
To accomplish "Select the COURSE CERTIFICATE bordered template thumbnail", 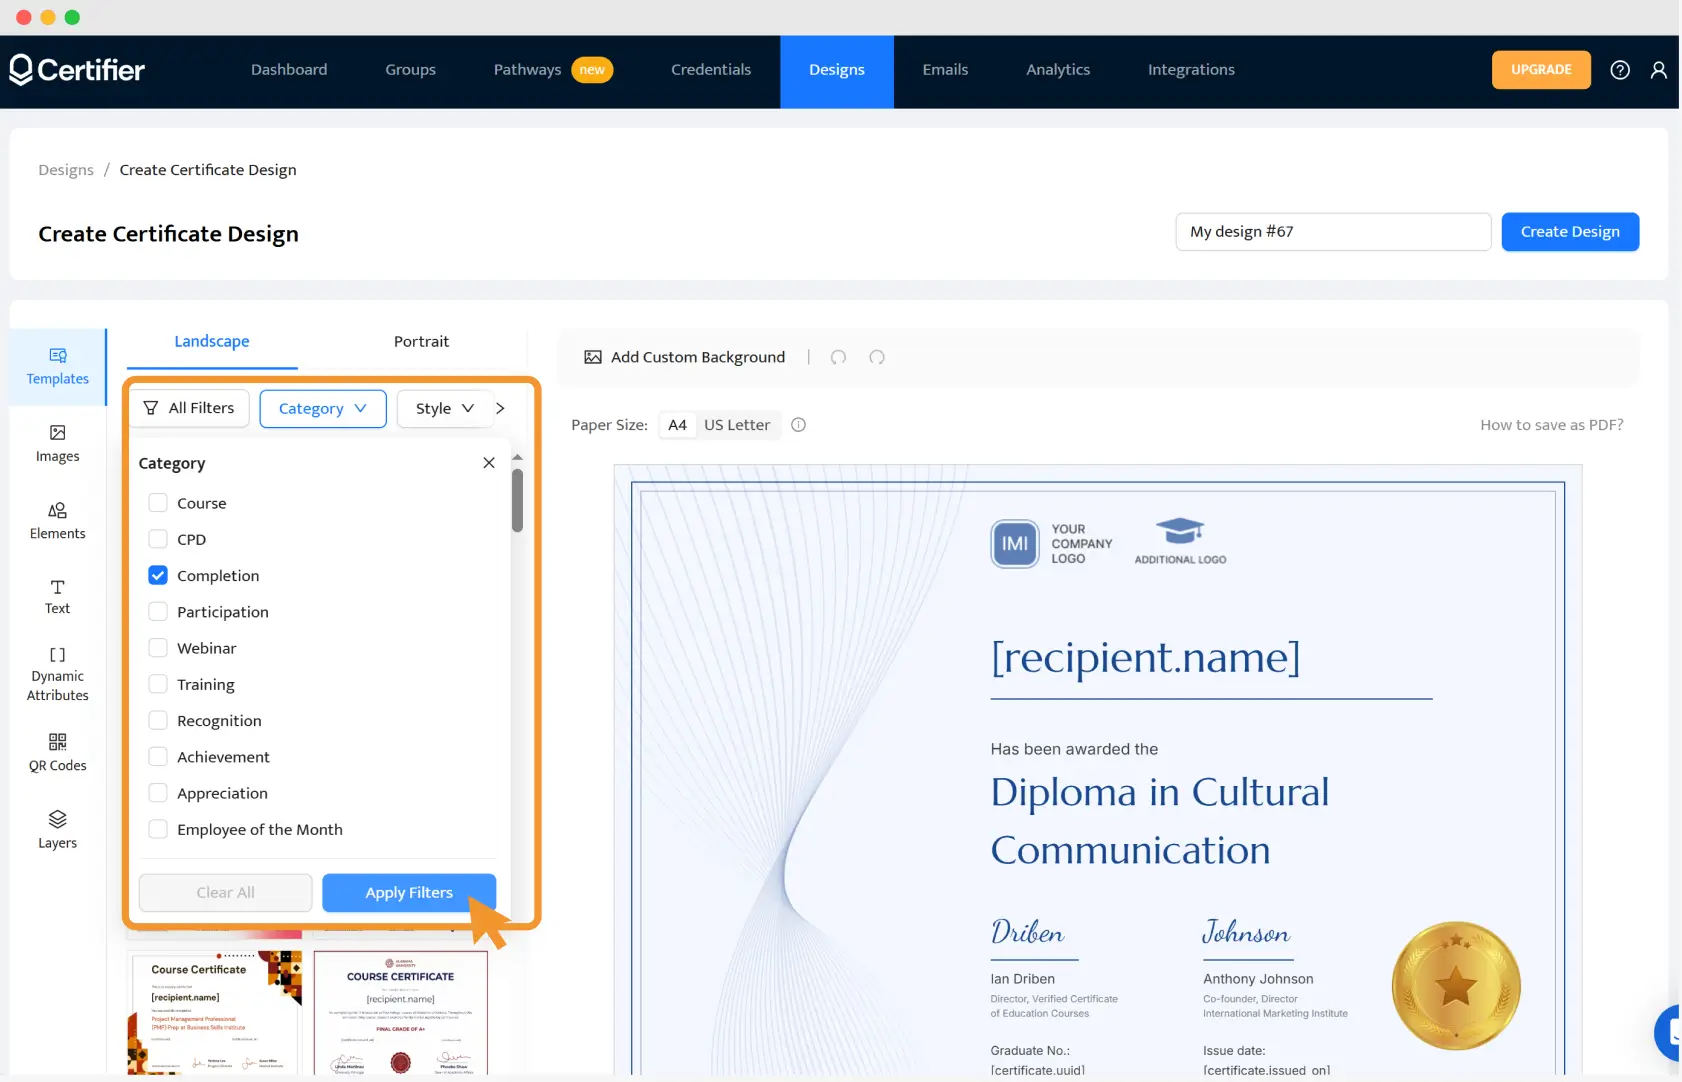I will pos(400,1012).
